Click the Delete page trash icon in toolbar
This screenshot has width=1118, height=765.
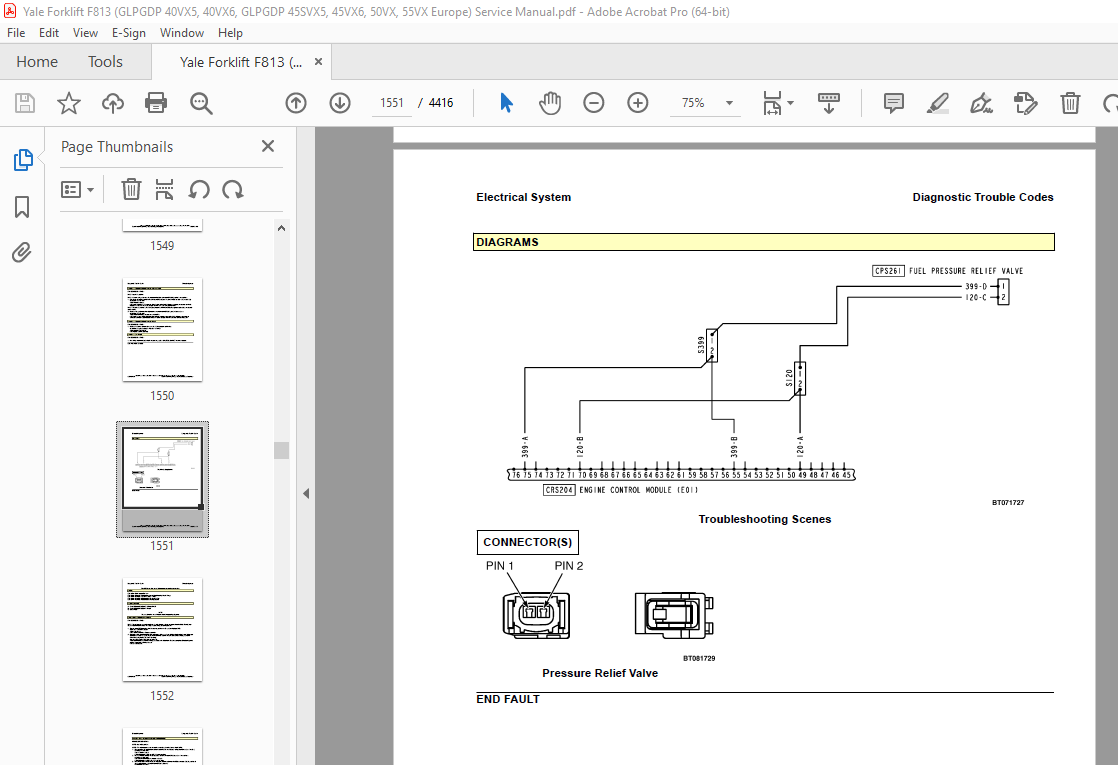tap(1070, 103)
